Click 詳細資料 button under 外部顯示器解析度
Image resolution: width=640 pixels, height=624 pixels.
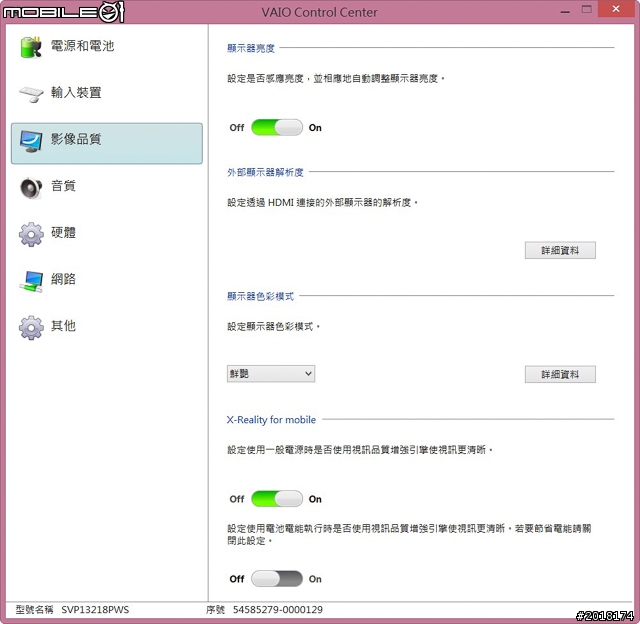pos(560,250)
